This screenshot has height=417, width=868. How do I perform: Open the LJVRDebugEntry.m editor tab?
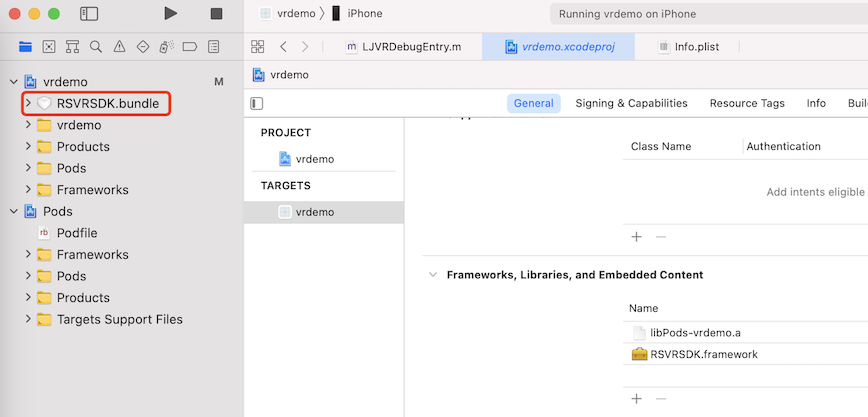pyautogui.click(x=404, y=47)
